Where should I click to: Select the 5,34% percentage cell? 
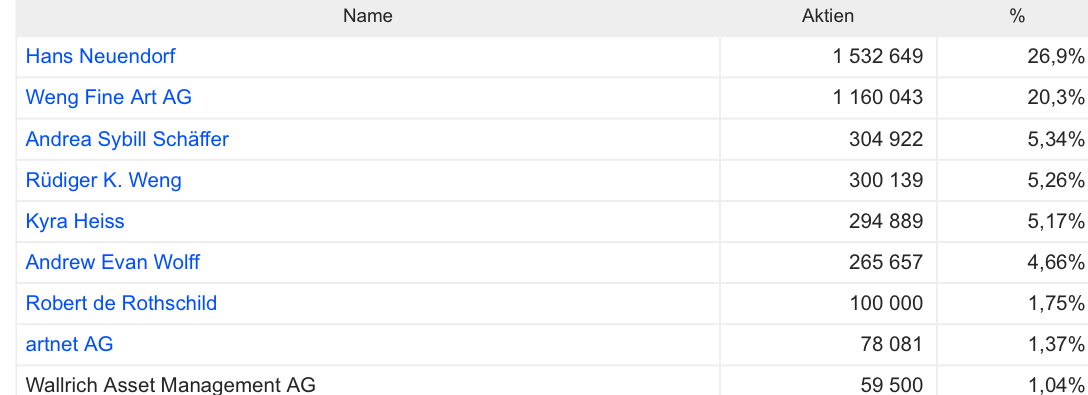(1013, 140)
